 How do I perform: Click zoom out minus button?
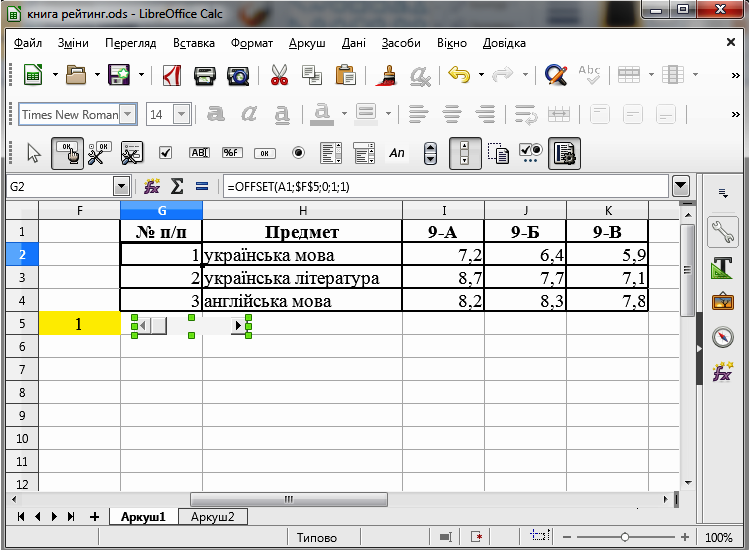pos(567,537)
